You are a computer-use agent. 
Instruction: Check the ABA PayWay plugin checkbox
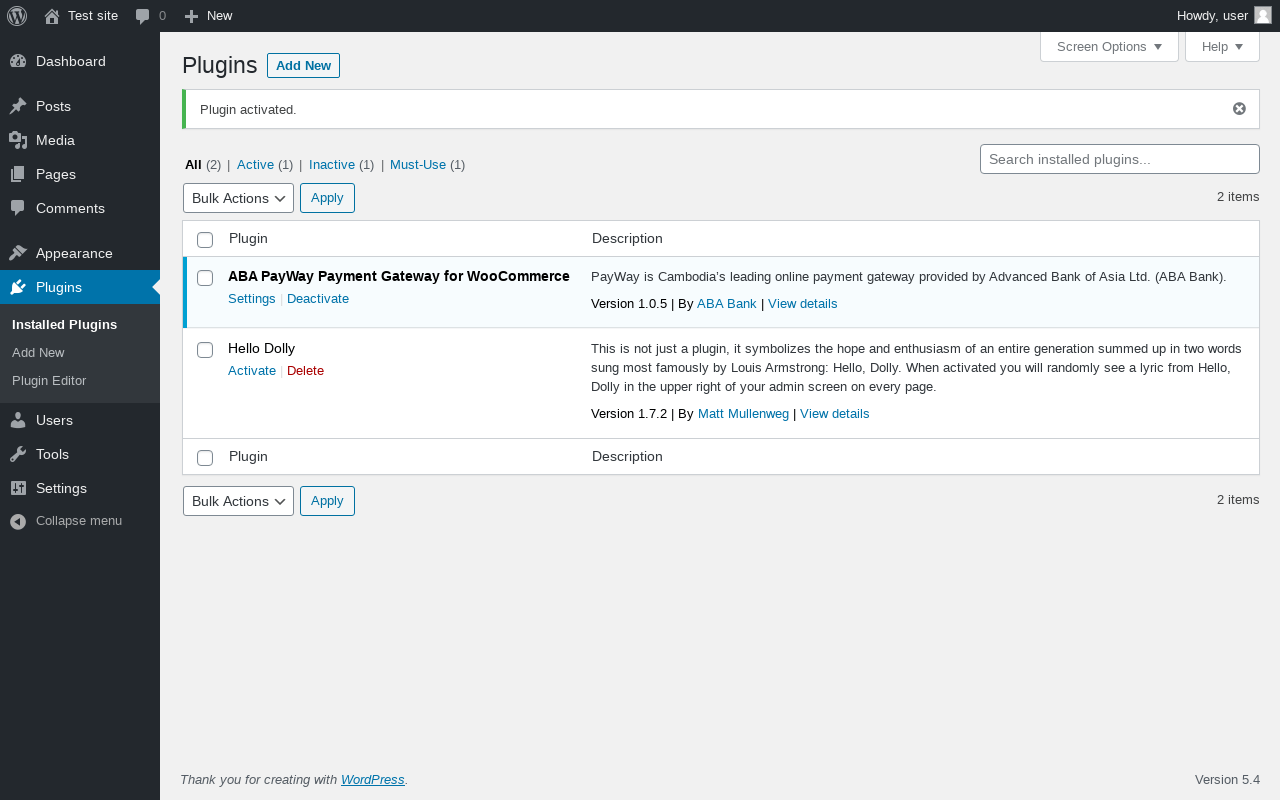(x=205, y=278)
